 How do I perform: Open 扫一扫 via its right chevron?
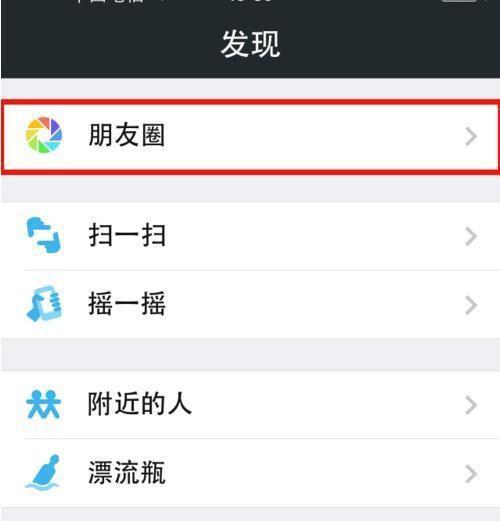point(471,237)
